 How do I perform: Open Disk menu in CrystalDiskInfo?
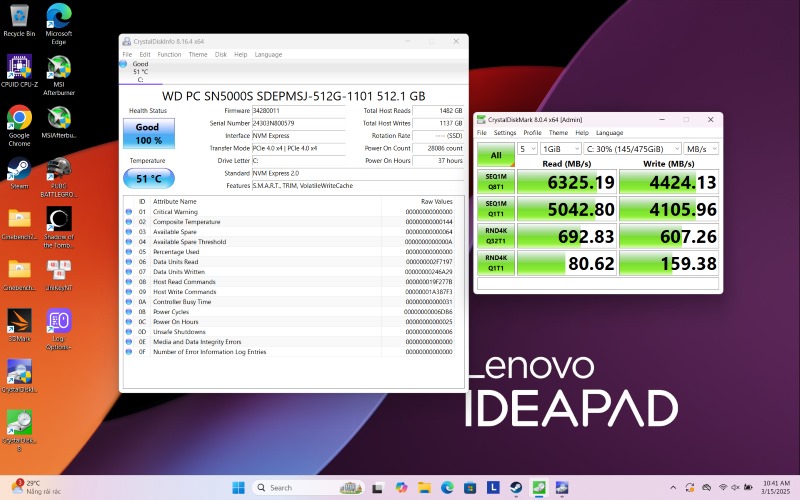pyautogui.click(x=220, y=55)
